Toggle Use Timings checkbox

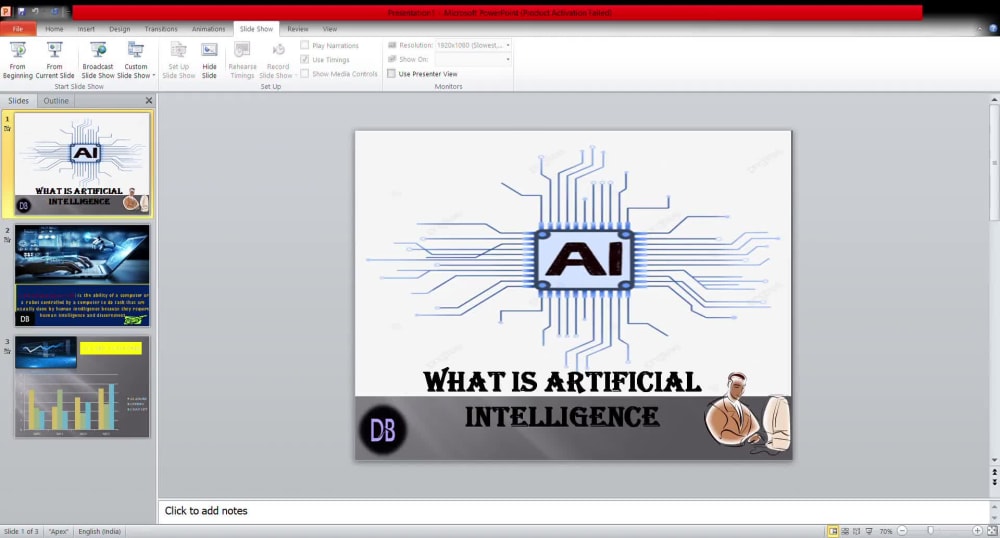305,59
